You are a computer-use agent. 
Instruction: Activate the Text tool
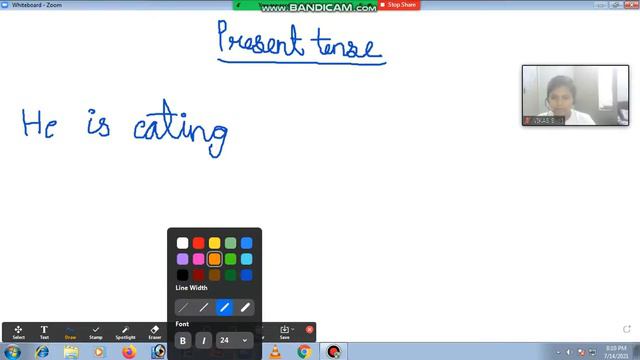[44, 332]
